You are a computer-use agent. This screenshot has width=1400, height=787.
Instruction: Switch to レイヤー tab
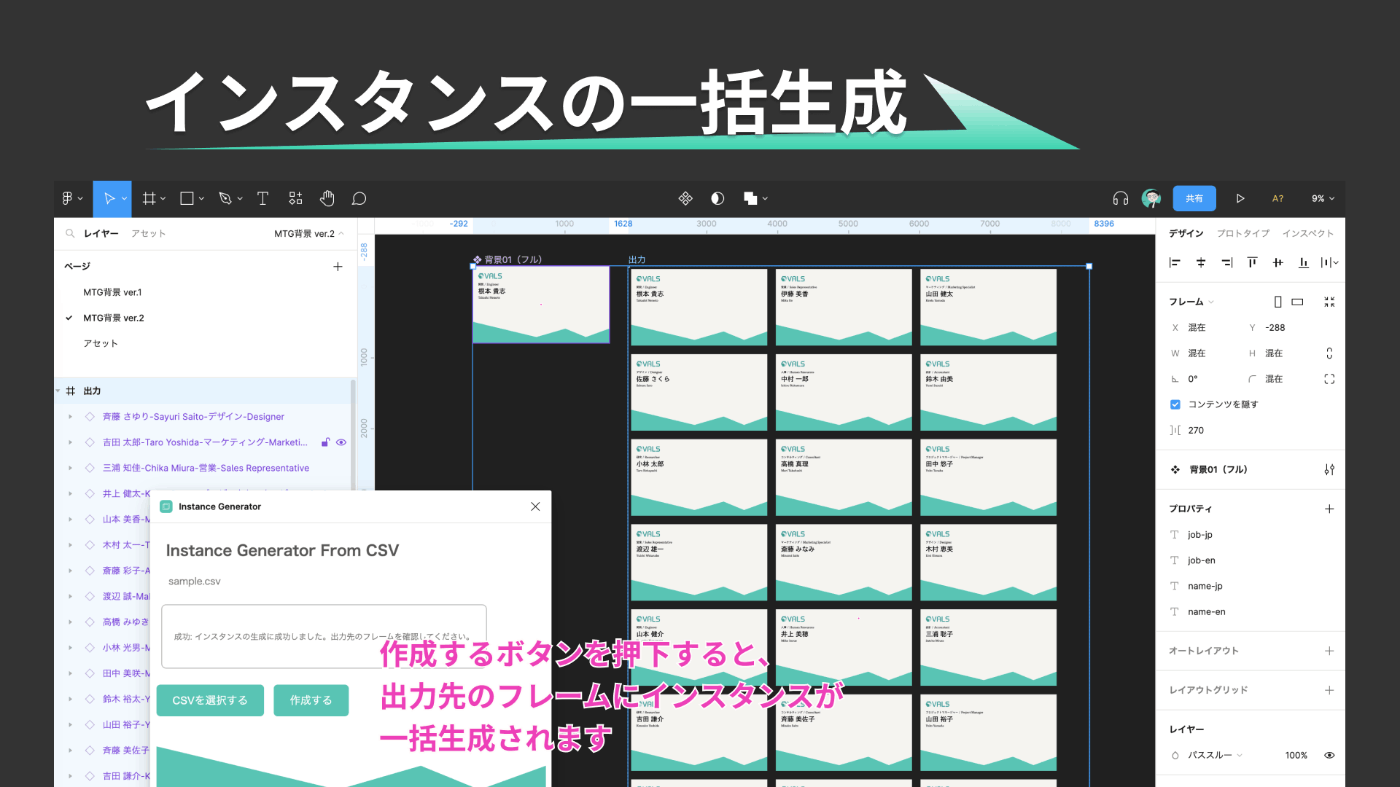[x=101, y=233]
